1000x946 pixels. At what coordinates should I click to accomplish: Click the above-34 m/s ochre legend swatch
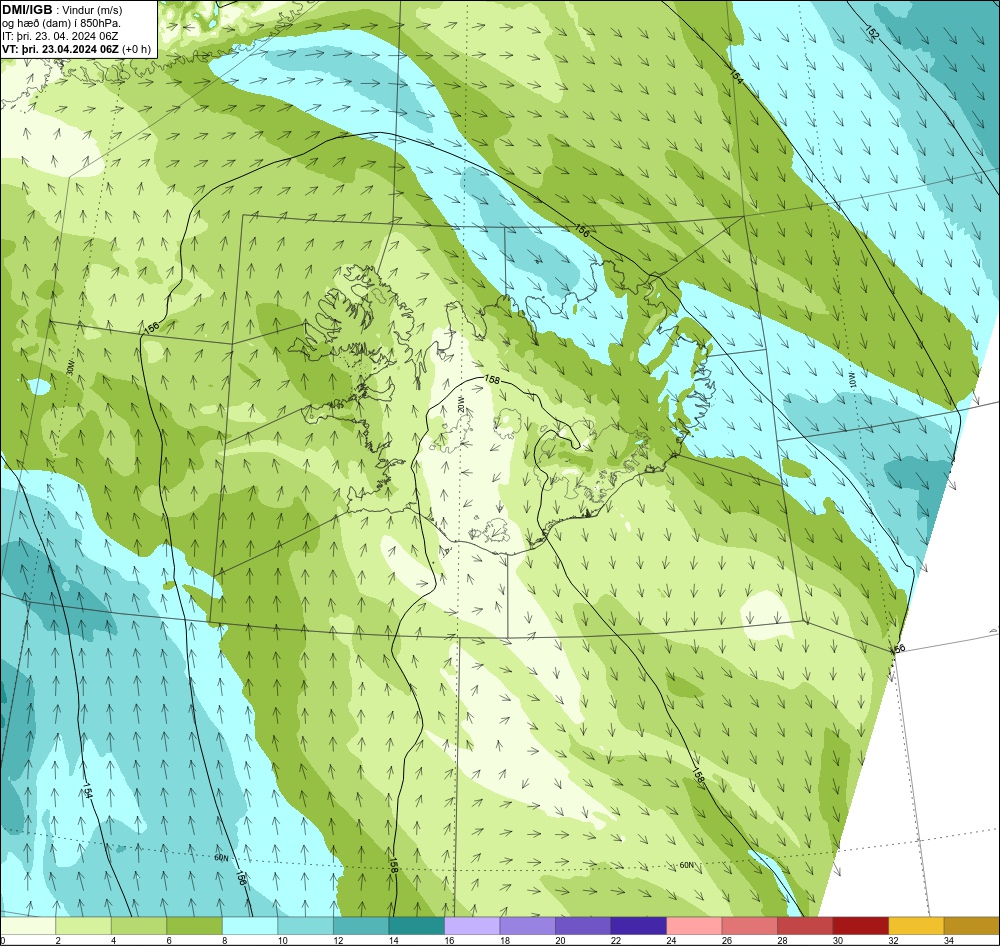pos(971,926)
